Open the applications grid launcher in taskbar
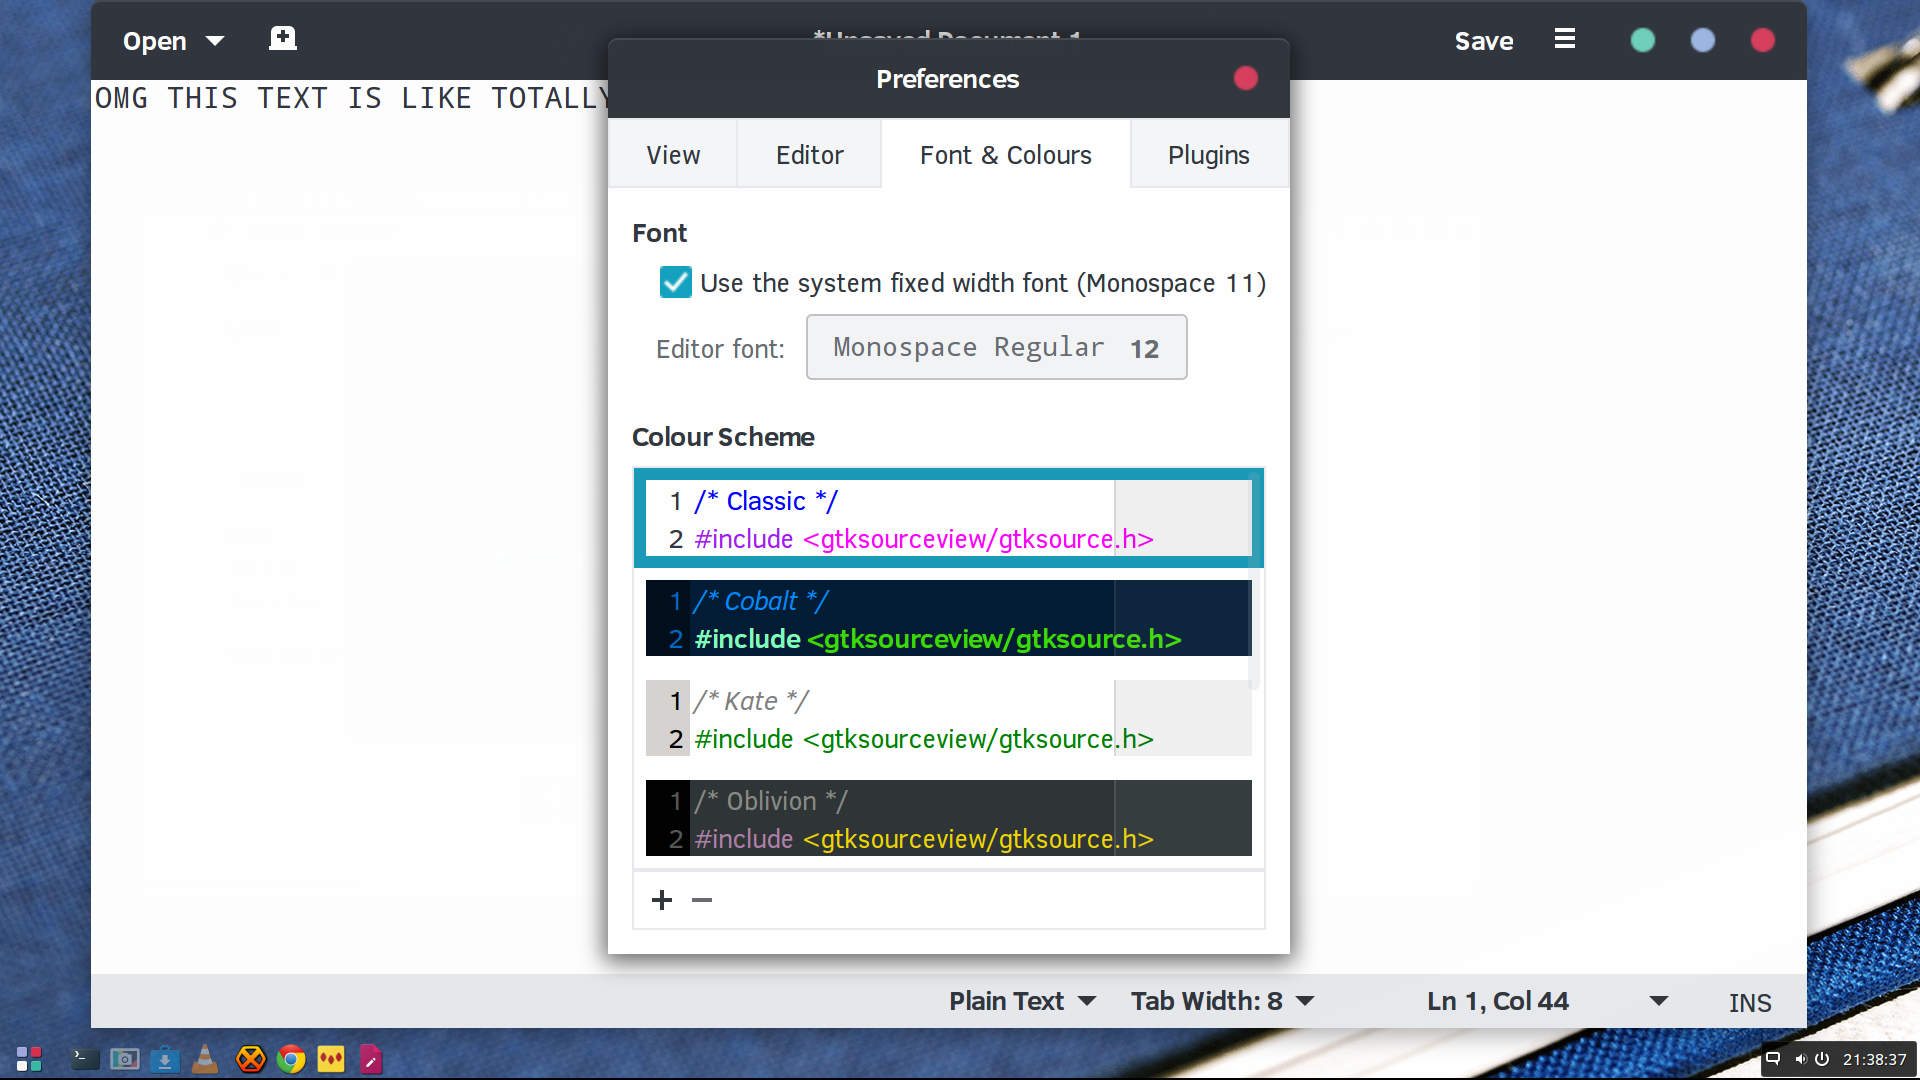The height and width of the screenshot is (1080, 1920). (29, 1059)
